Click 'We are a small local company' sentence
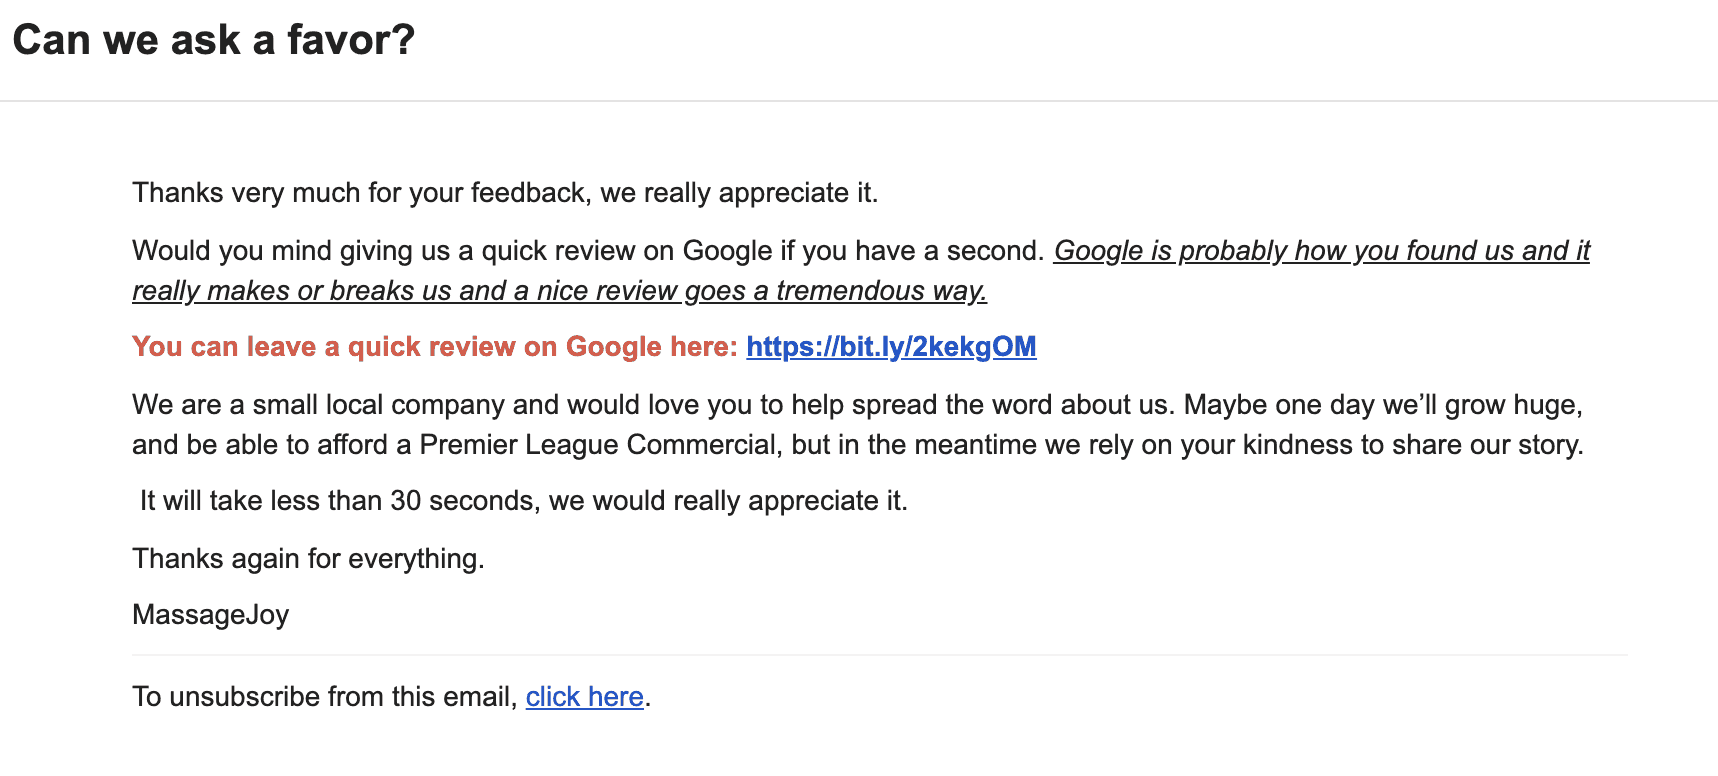This screenshot has width=1718, height=776. [x=654, y=405]
